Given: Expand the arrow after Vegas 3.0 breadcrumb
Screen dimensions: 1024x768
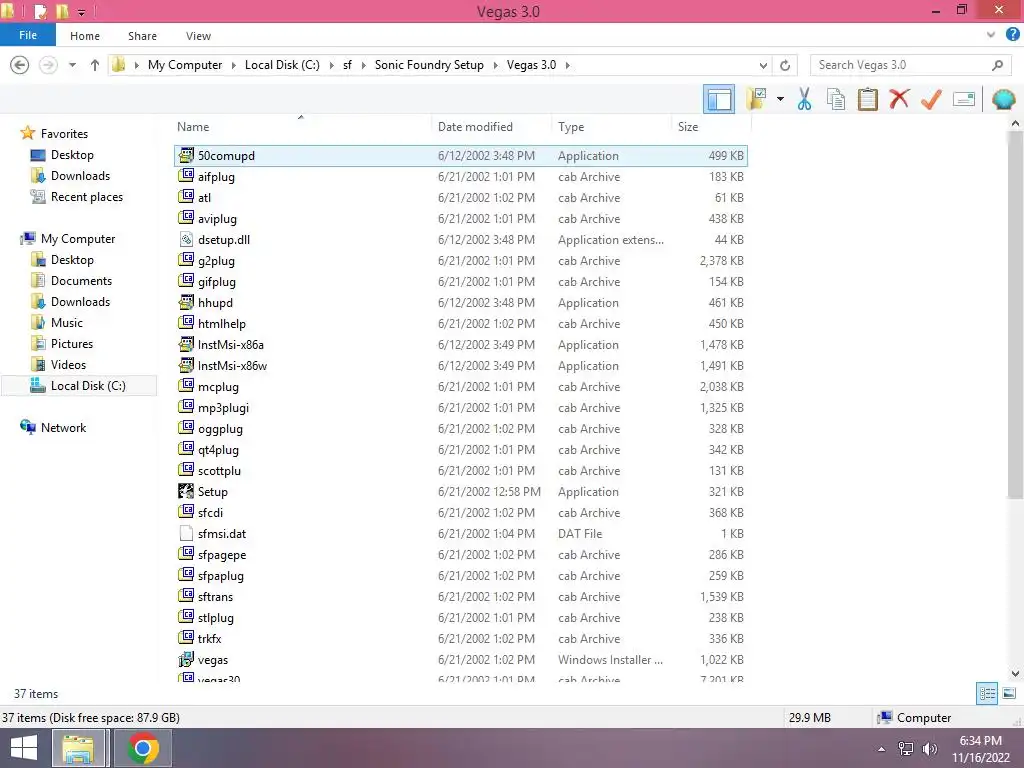Looking at the screenshot, I should click(568, 65).
